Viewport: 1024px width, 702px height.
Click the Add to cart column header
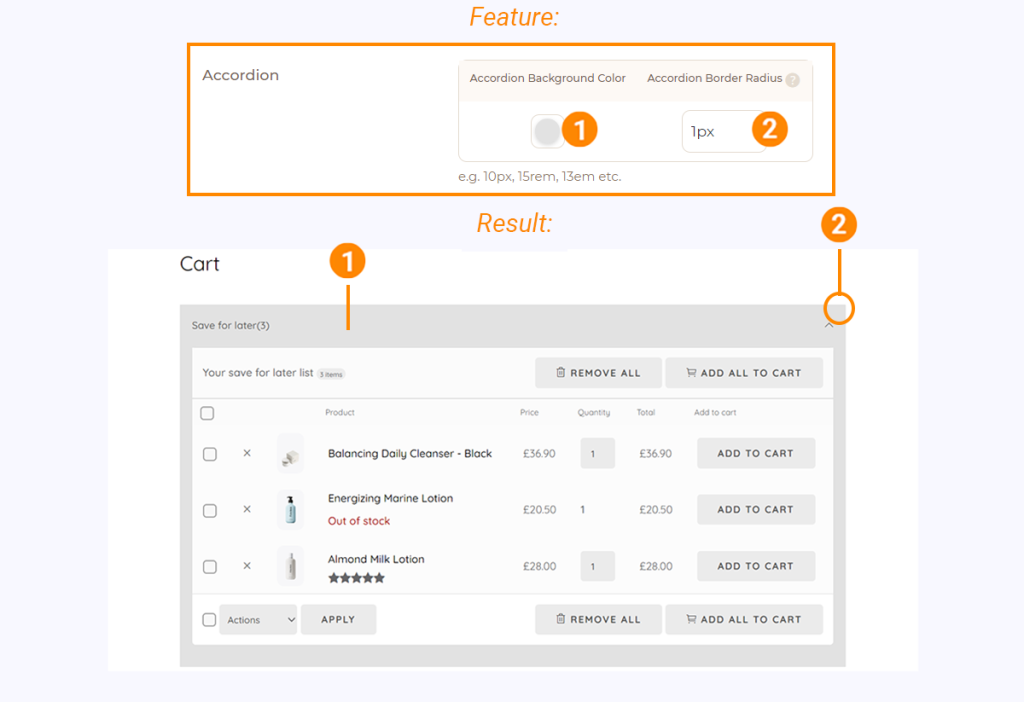pos(715,413)
